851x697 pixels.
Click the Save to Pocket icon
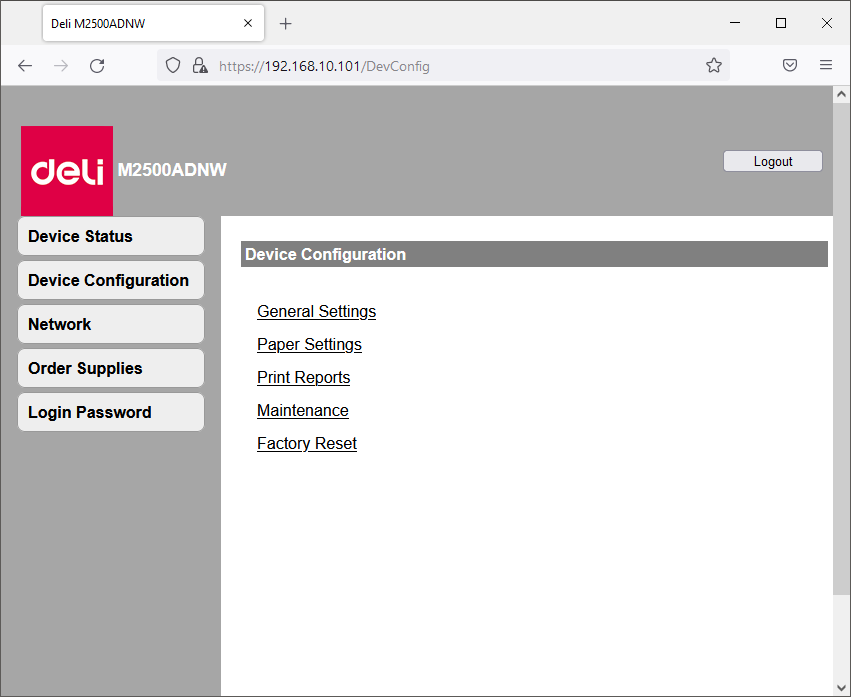[790, 66]
